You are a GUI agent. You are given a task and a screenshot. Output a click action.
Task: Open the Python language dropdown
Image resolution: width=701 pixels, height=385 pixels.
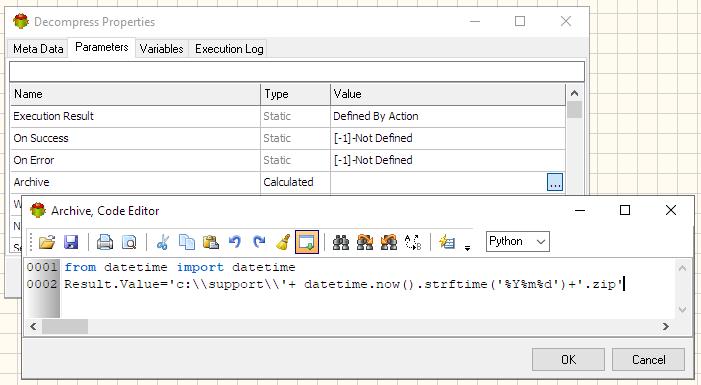click(517, 241)
